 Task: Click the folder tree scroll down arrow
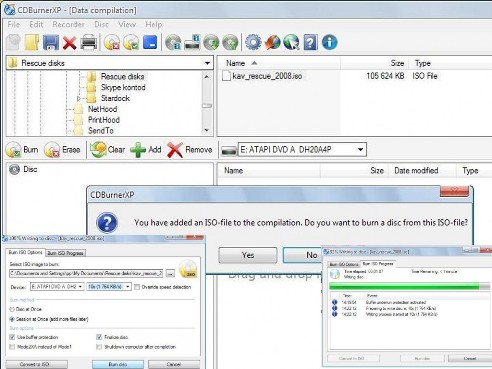coord(207,130)
